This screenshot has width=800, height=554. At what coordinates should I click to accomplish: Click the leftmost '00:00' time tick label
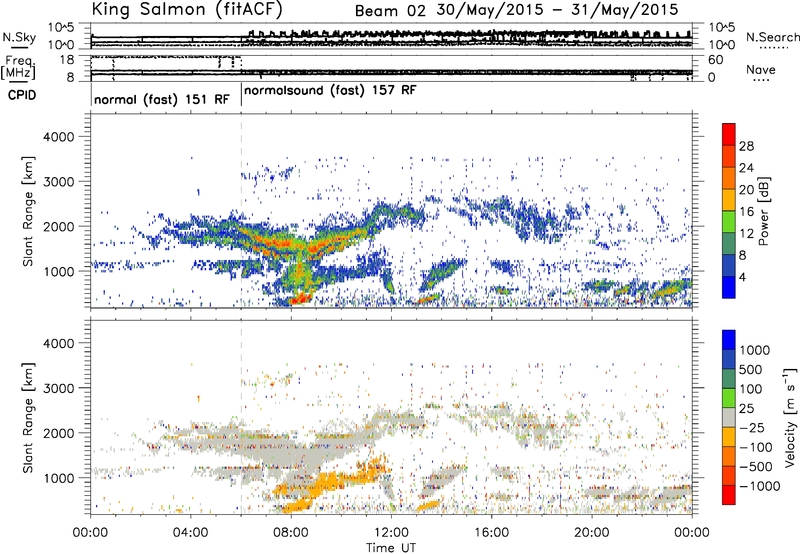click(x=90, y=533)
